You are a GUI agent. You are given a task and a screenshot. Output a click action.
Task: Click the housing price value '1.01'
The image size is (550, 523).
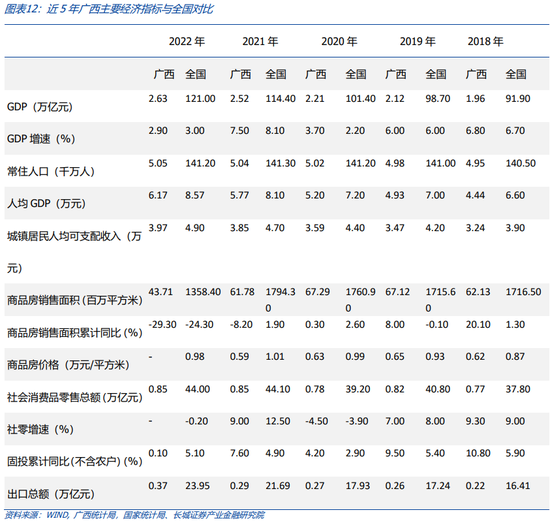(275, 357)
